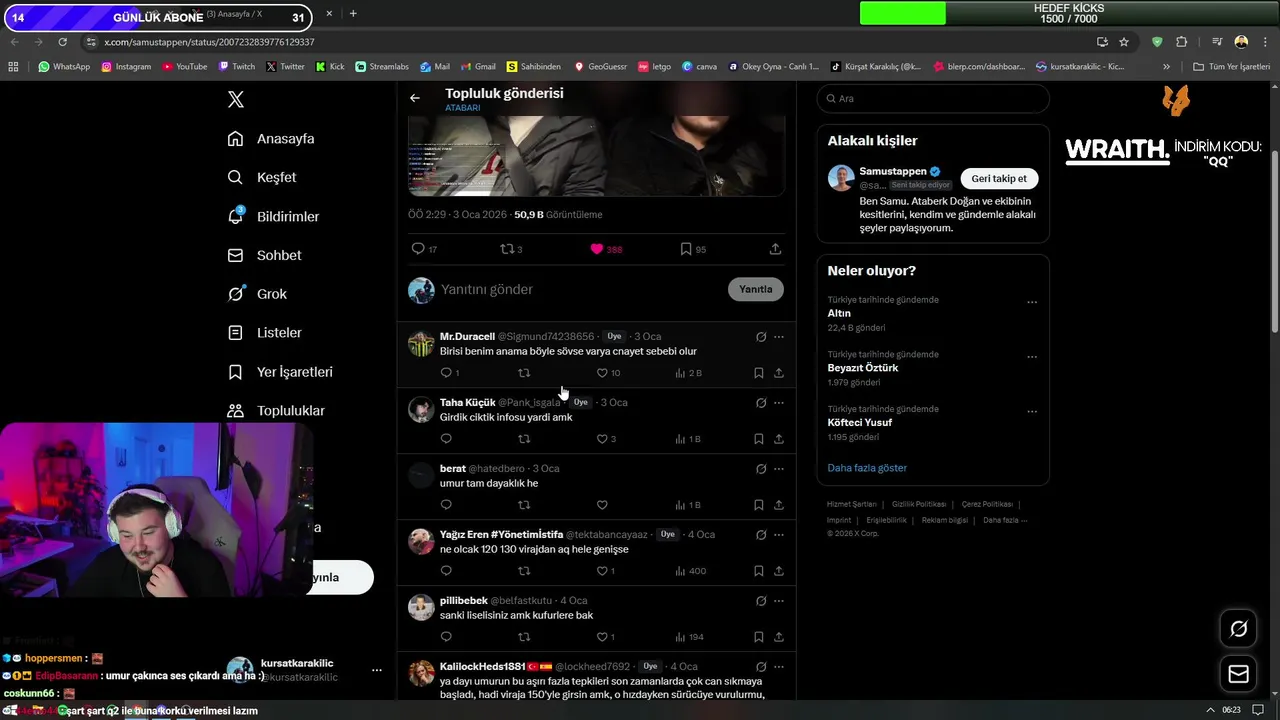This screenshot has width=1280, height=720.
Task: Repost Mr.Duracell's comment
Action: click(x=524, y=373)
